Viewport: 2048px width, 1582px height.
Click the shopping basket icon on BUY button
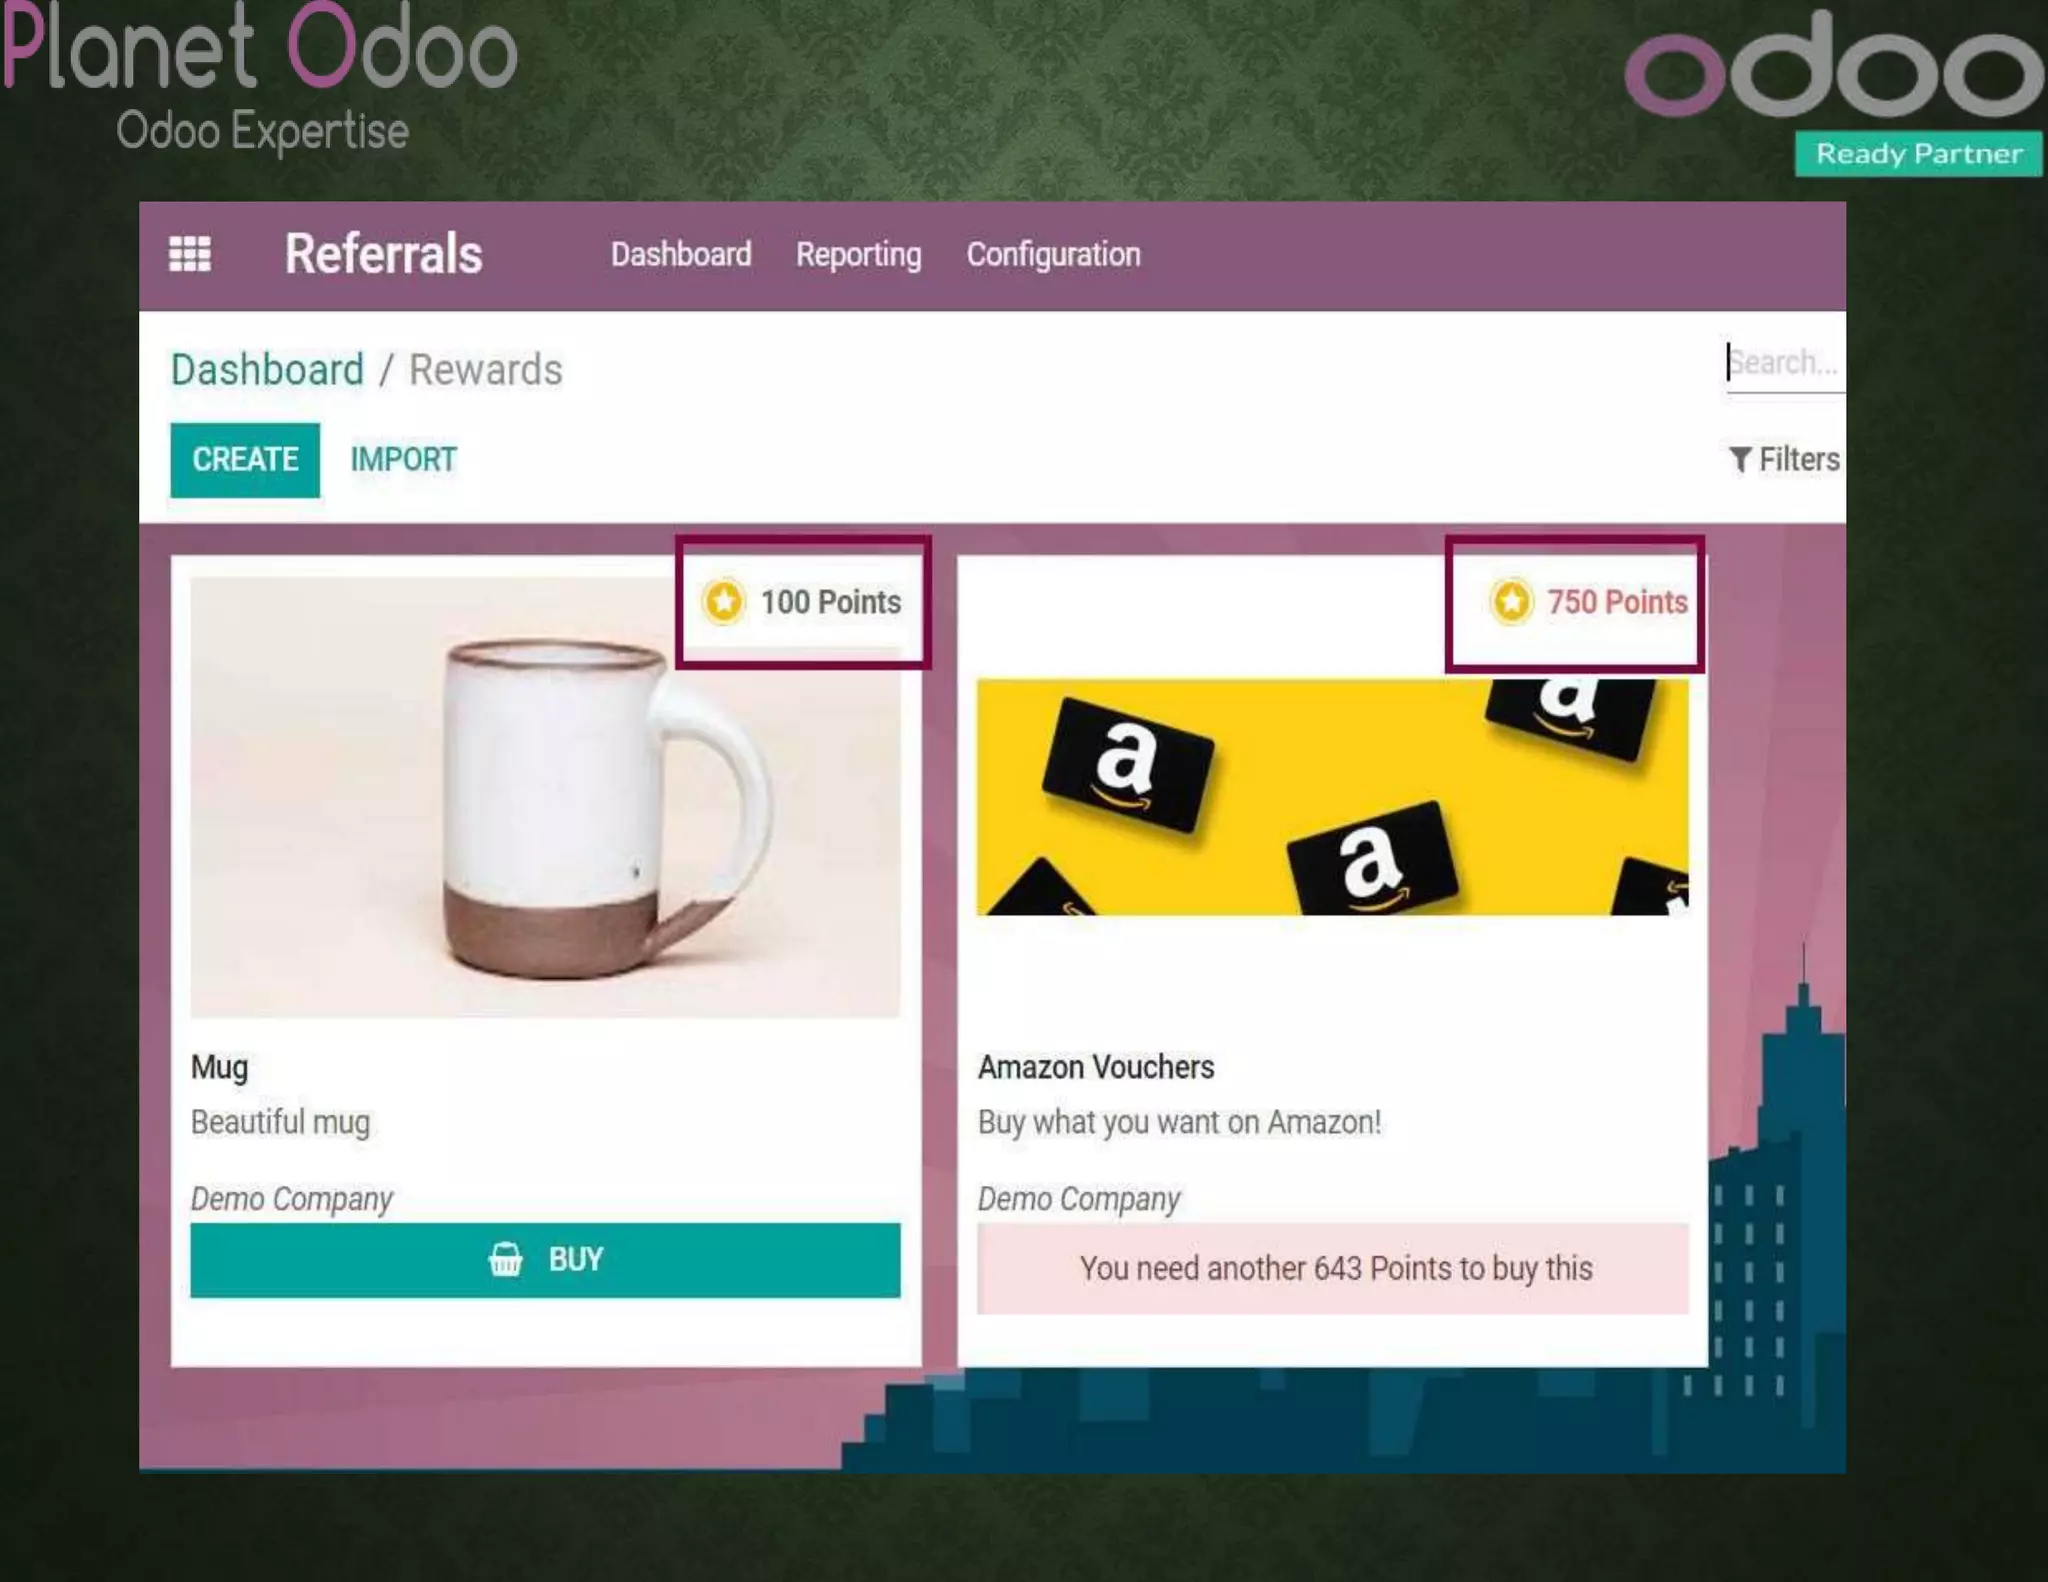505,1259
